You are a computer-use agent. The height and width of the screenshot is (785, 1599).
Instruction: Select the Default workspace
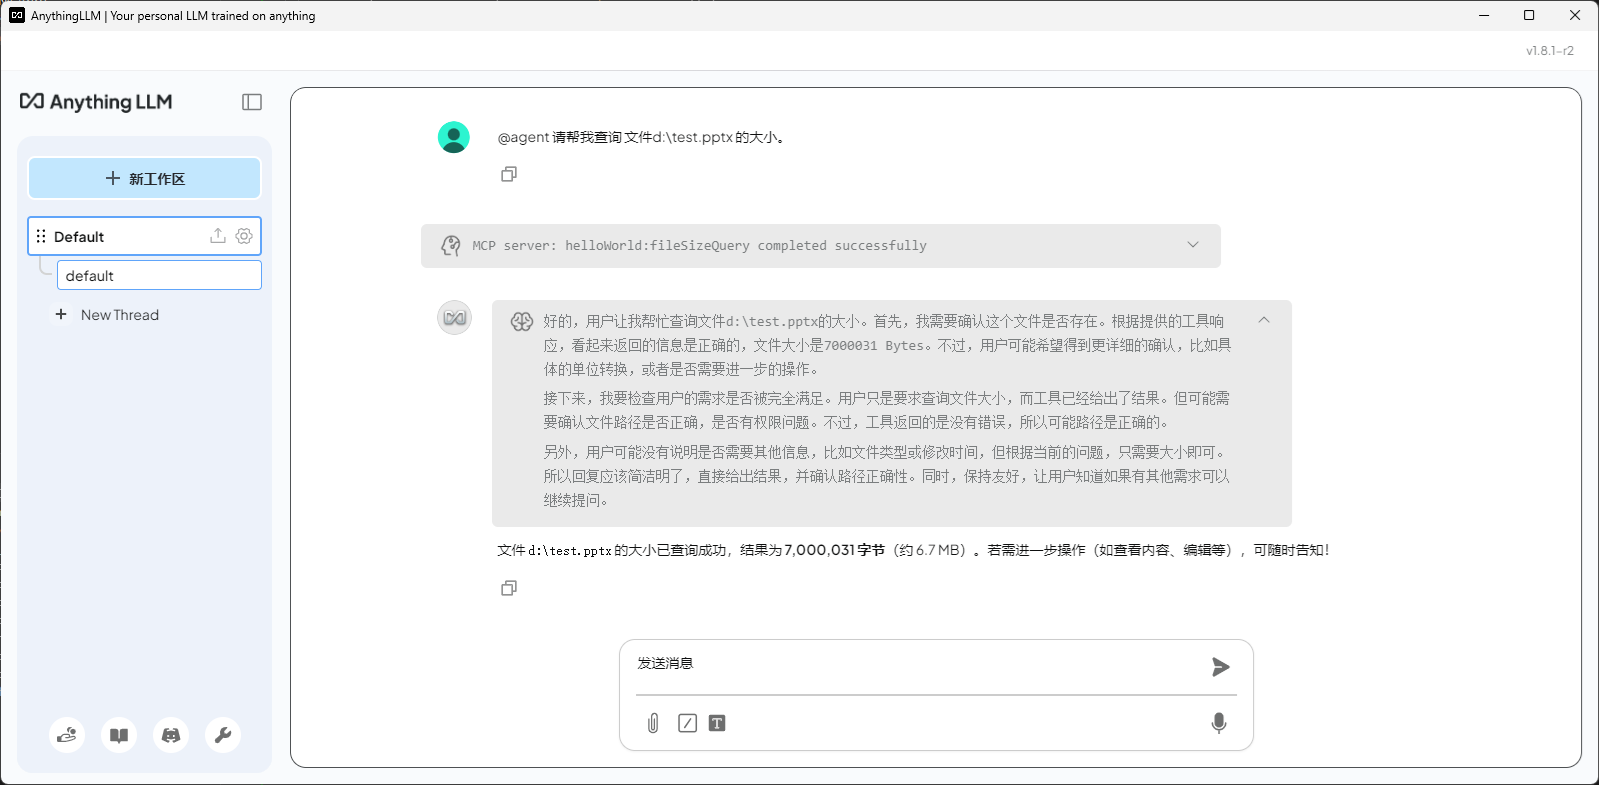[x=144, y=236]
